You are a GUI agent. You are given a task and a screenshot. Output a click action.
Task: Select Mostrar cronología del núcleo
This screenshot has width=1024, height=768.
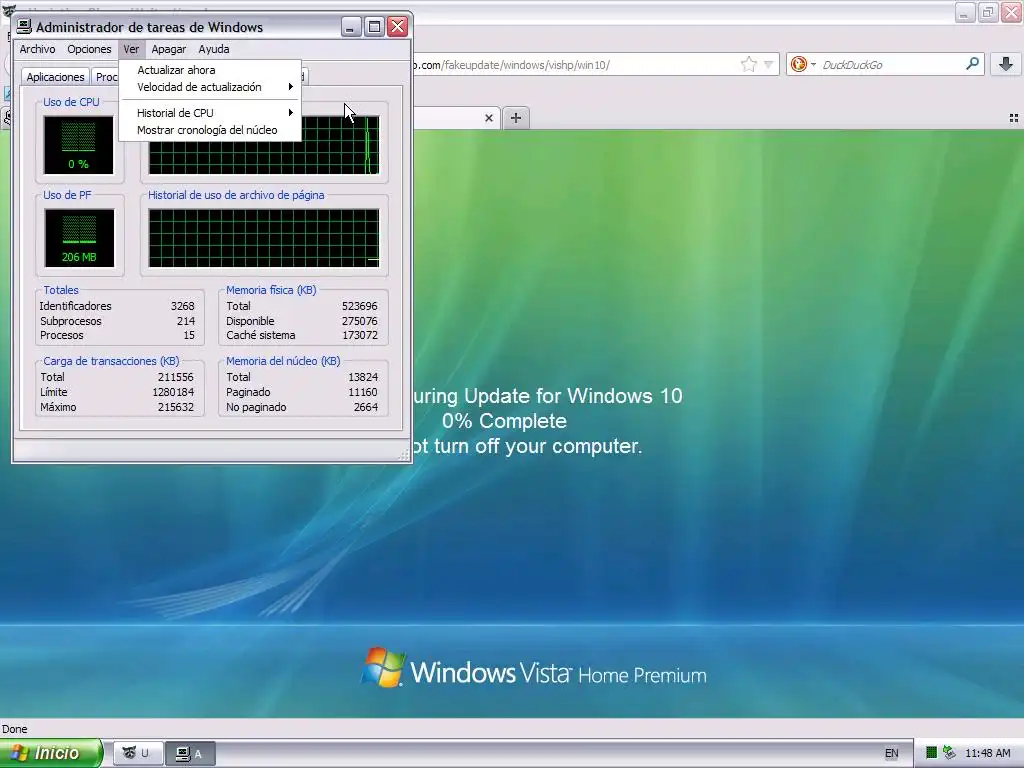pyautogui.click(x=210, y=130)
